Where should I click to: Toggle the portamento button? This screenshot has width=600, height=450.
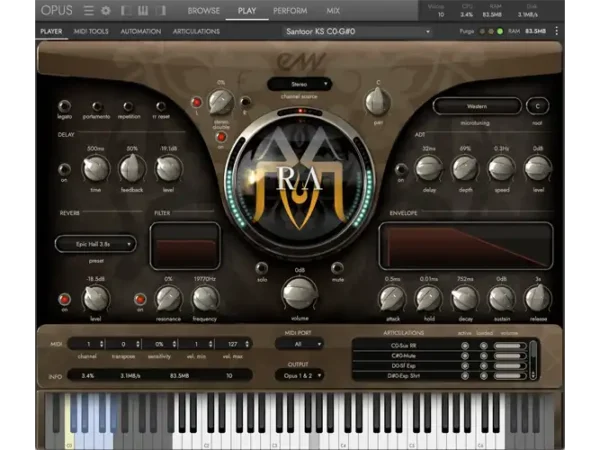pyautogui.click(x=97, y=106)
